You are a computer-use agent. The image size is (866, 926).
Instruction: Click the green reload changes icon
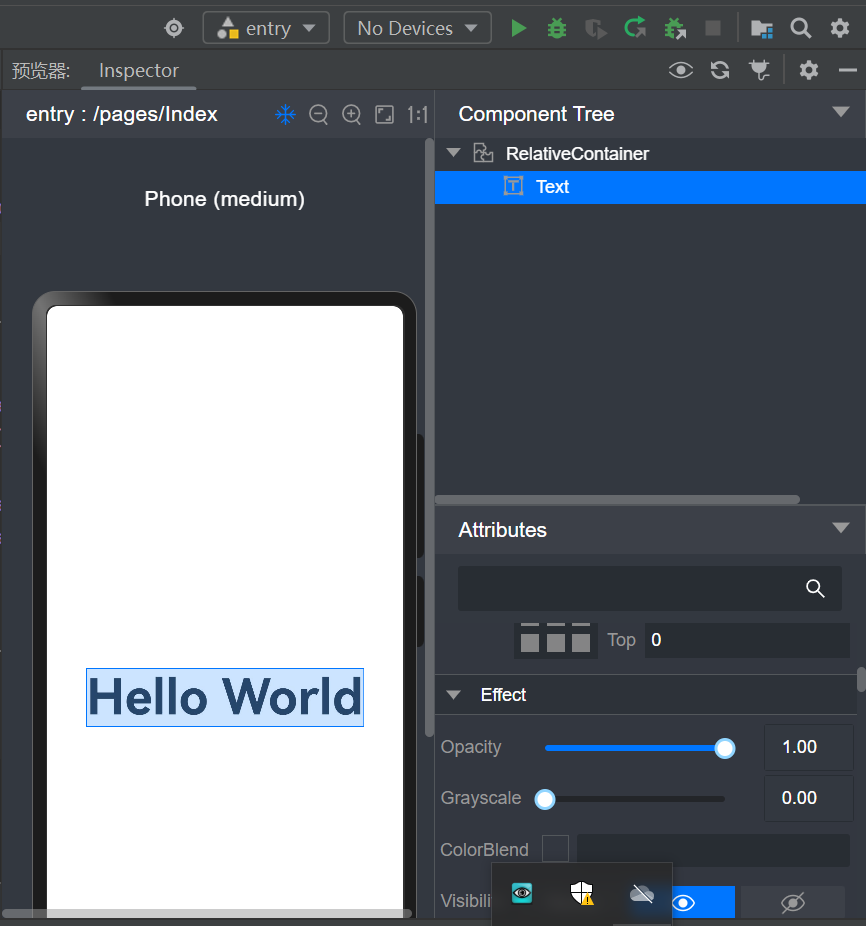pyautogui.click(x=635, y=28)
